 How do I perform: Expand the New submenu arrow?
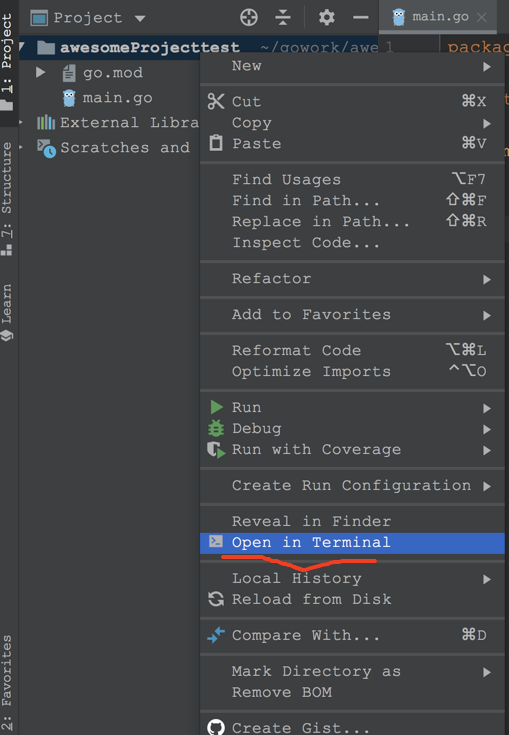(x=487, y=67)
